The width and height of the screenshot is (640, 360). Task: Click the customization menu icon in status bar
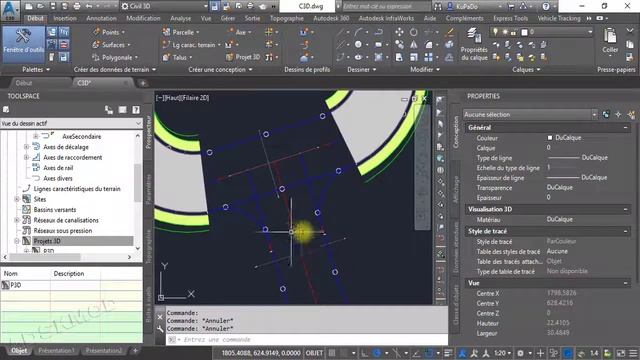pyautogui.click(x=633, y=353)
